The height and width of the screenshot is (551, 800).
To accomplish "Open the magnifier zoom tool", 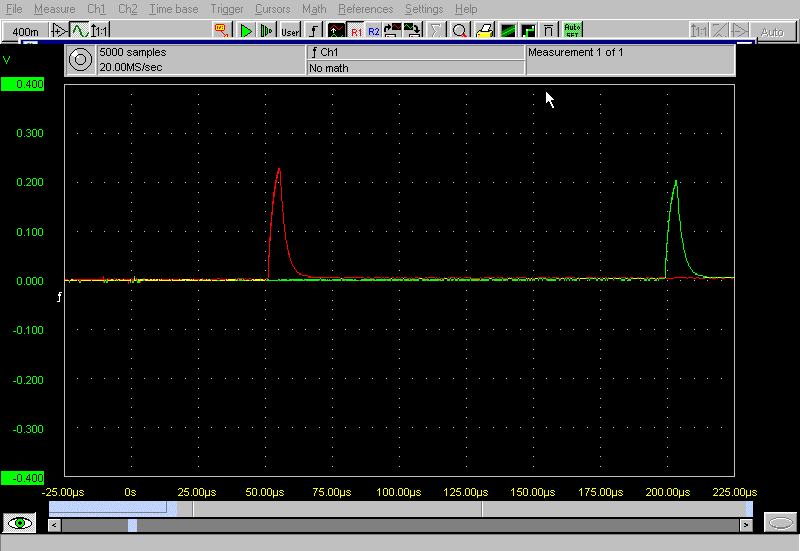I will click(x=460, y=31).
